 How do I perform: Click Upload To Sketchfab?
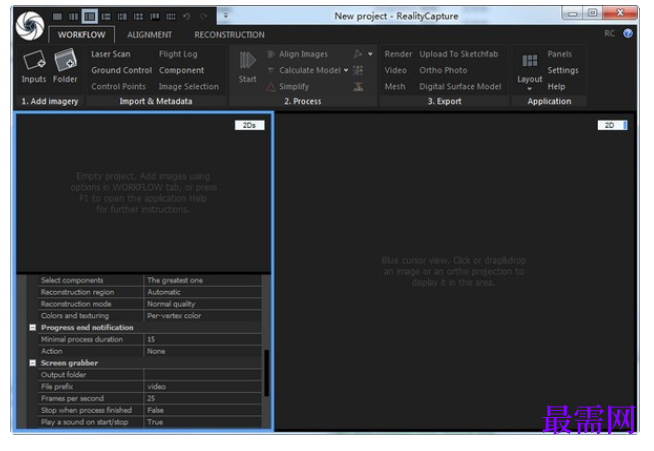[458, 54]
